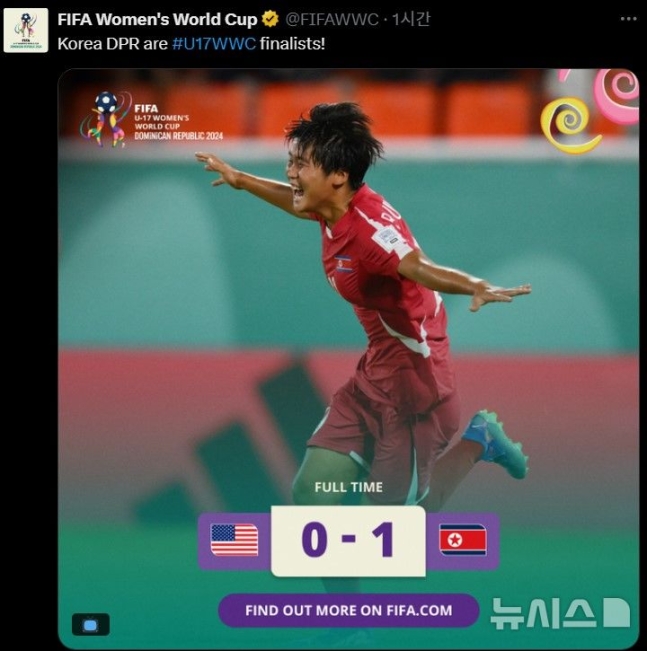This screenshot has height=651, width=647.
Task: Click the Newsis watermark logo
Action: [560, 613]
